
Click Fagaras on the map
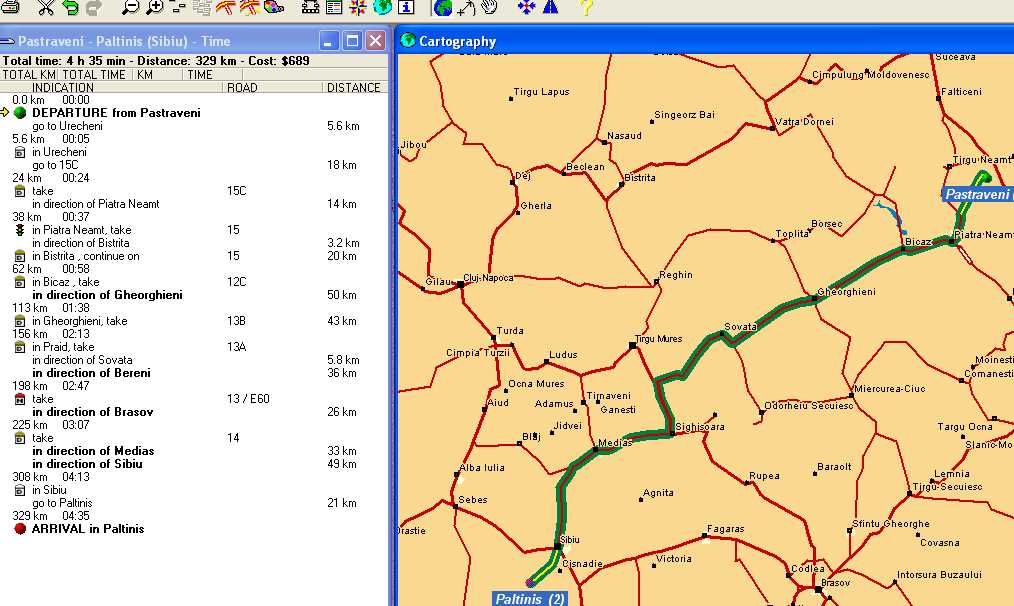tap(726, 529)
